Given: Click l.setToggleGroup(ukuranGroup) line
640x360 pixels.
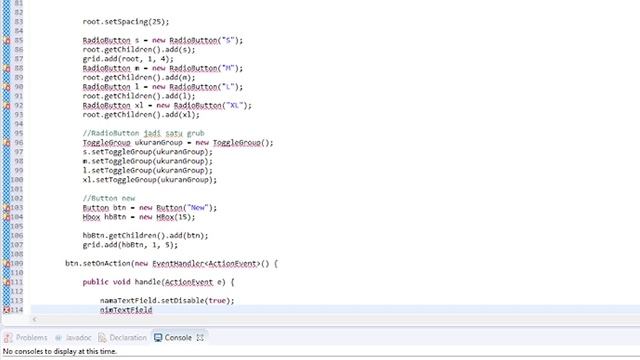Looking at the screenshot, I should [147, 171].
